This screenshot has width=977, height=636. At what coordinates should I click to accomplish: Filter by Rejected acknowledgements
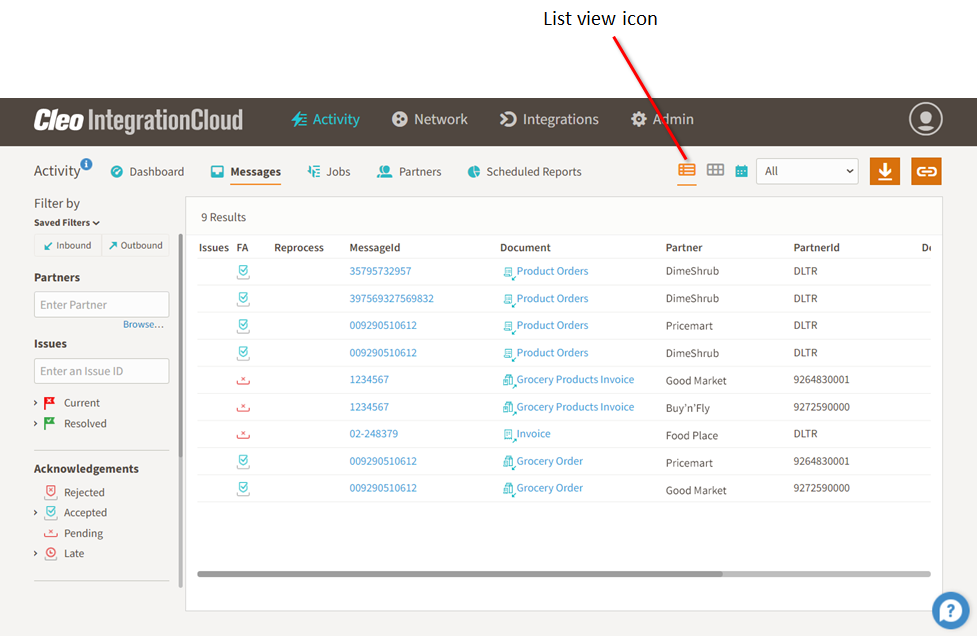[x=84, y=492]
